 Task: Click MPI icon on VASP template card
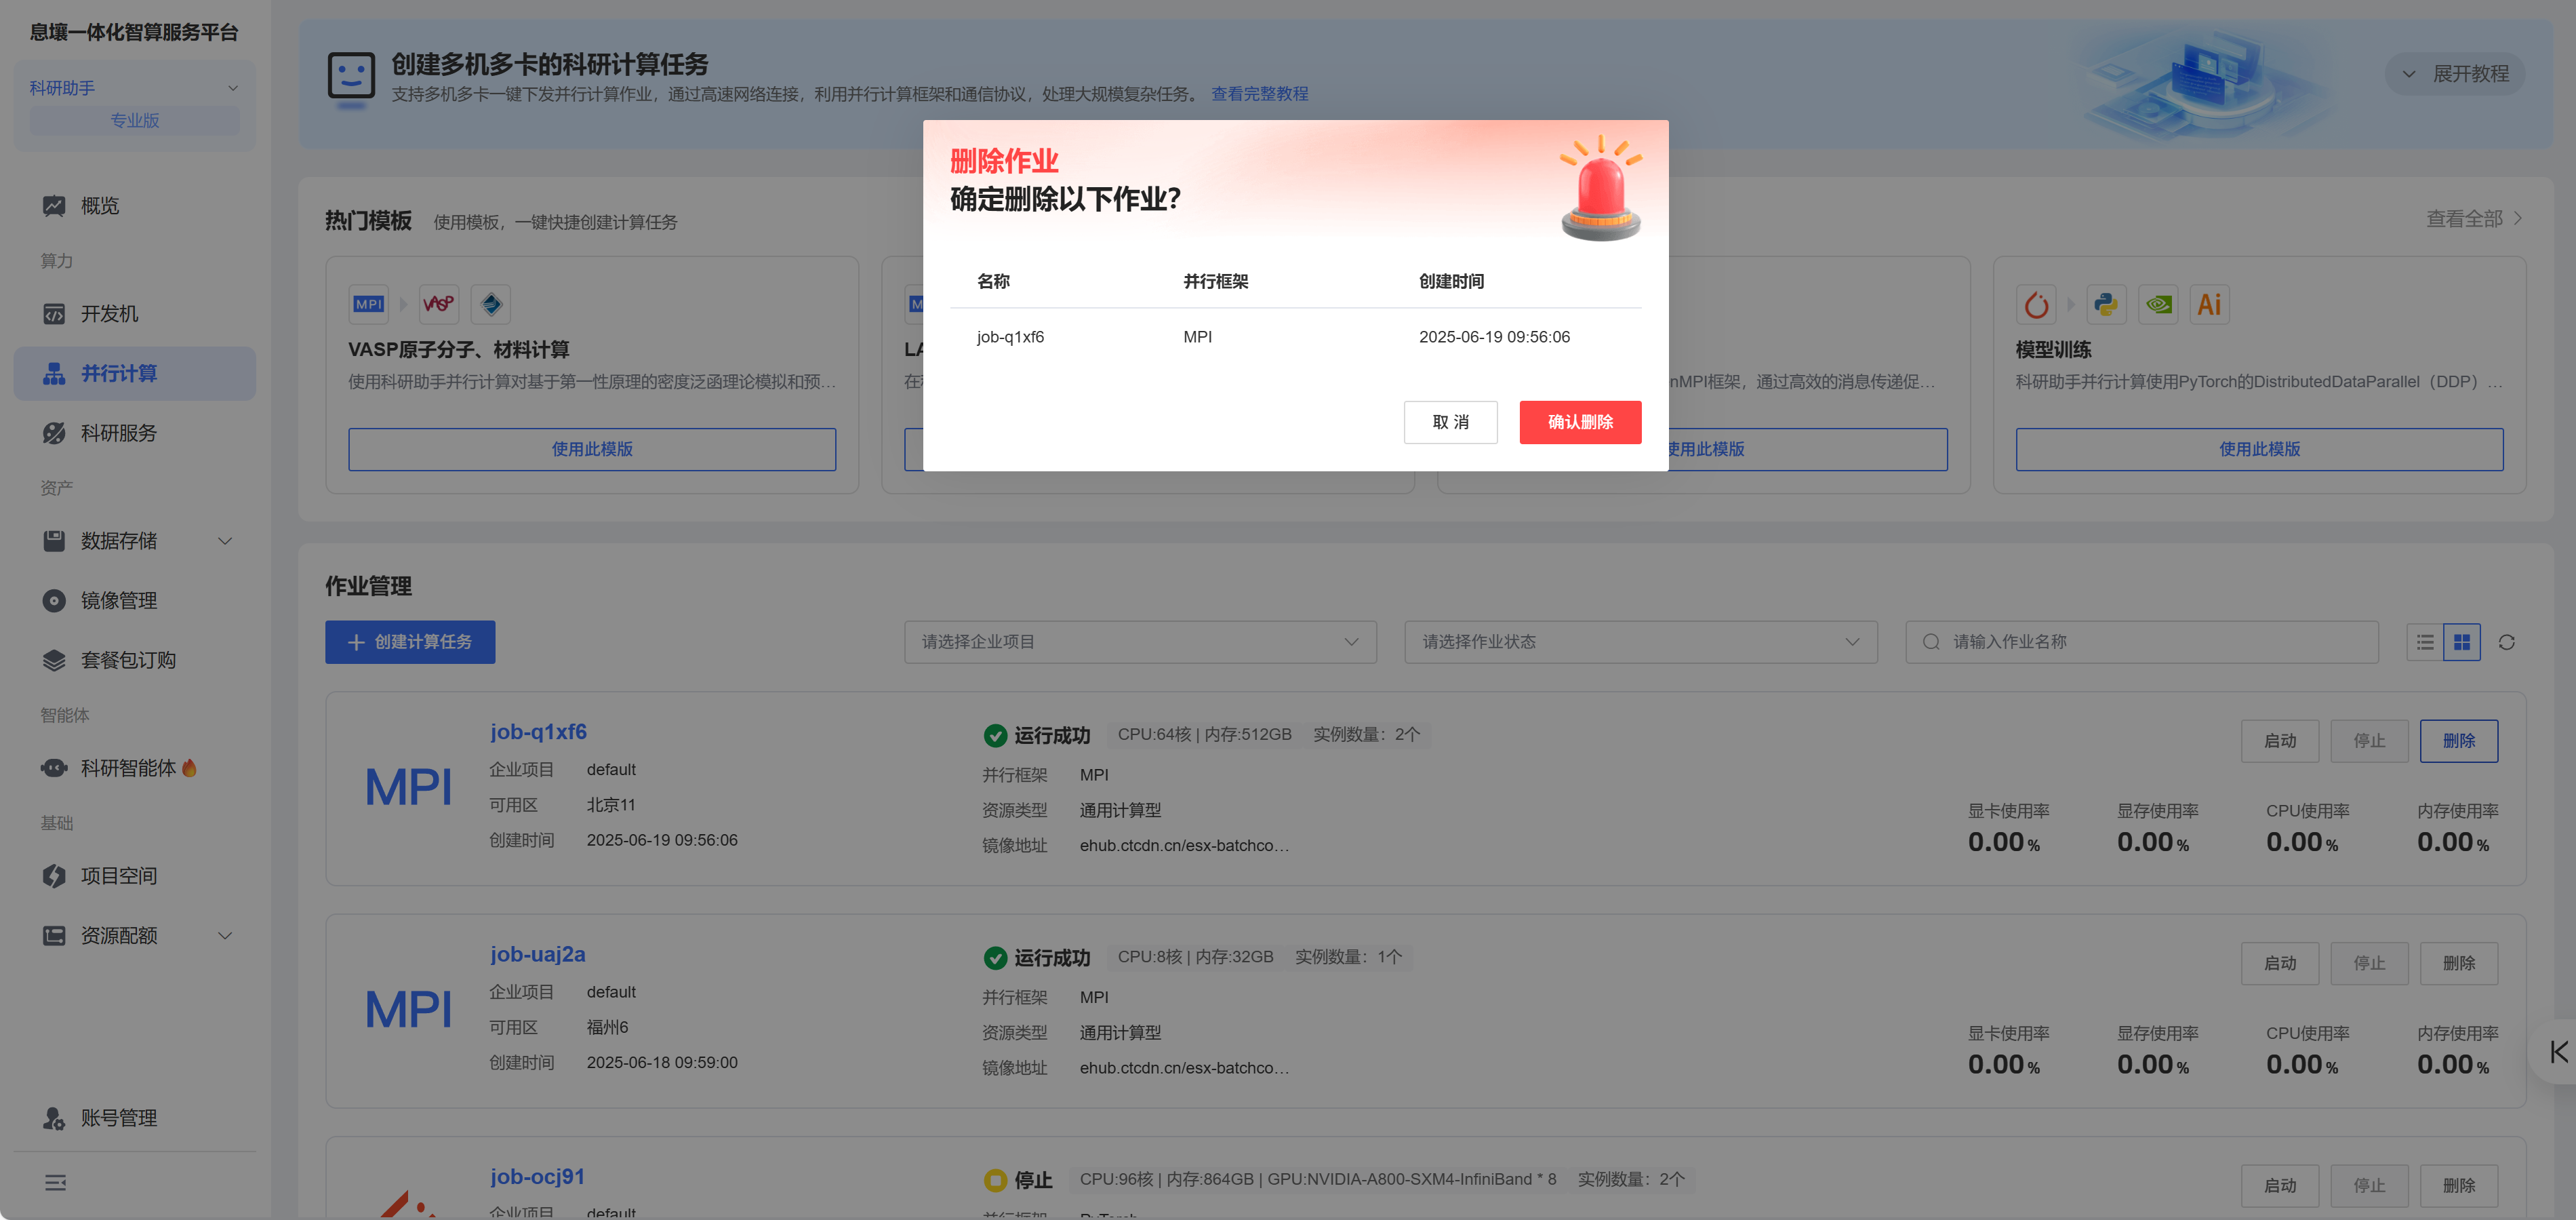point(369,304)
